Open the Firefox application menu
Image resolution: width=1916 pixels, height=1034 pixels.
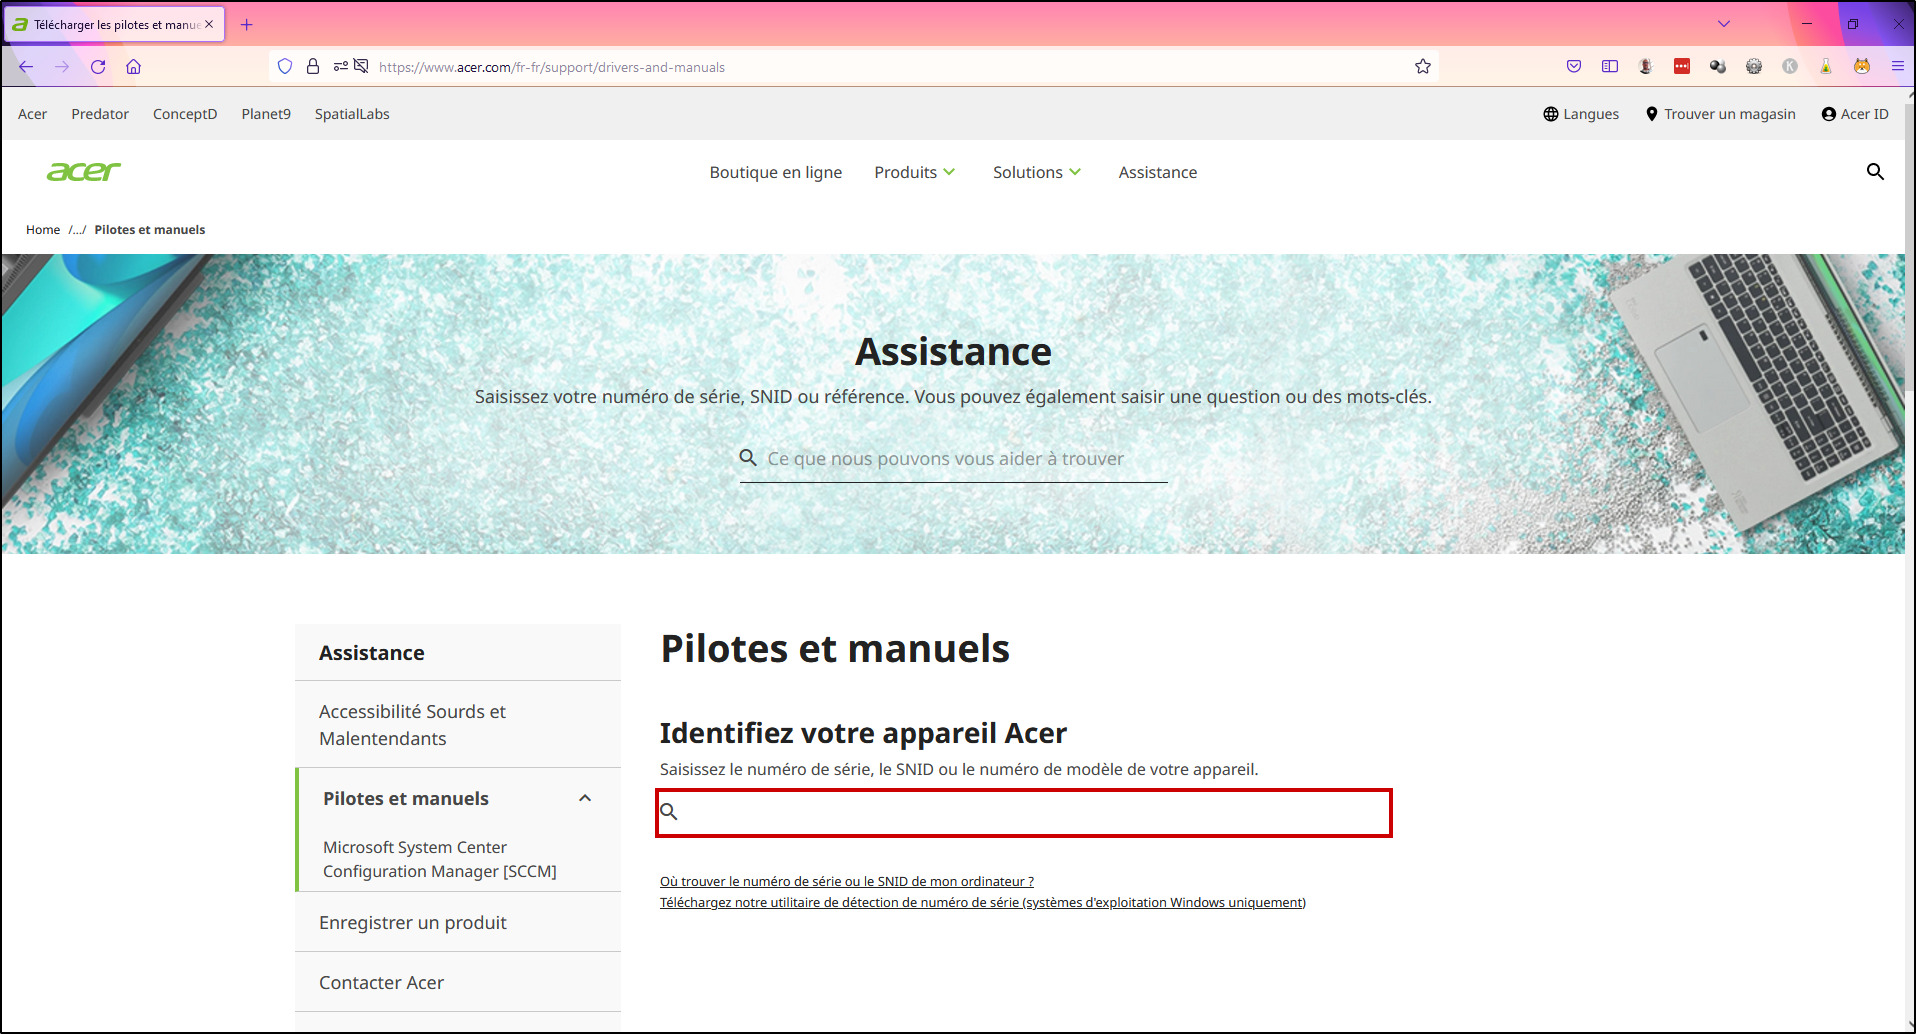(1898, 67)
